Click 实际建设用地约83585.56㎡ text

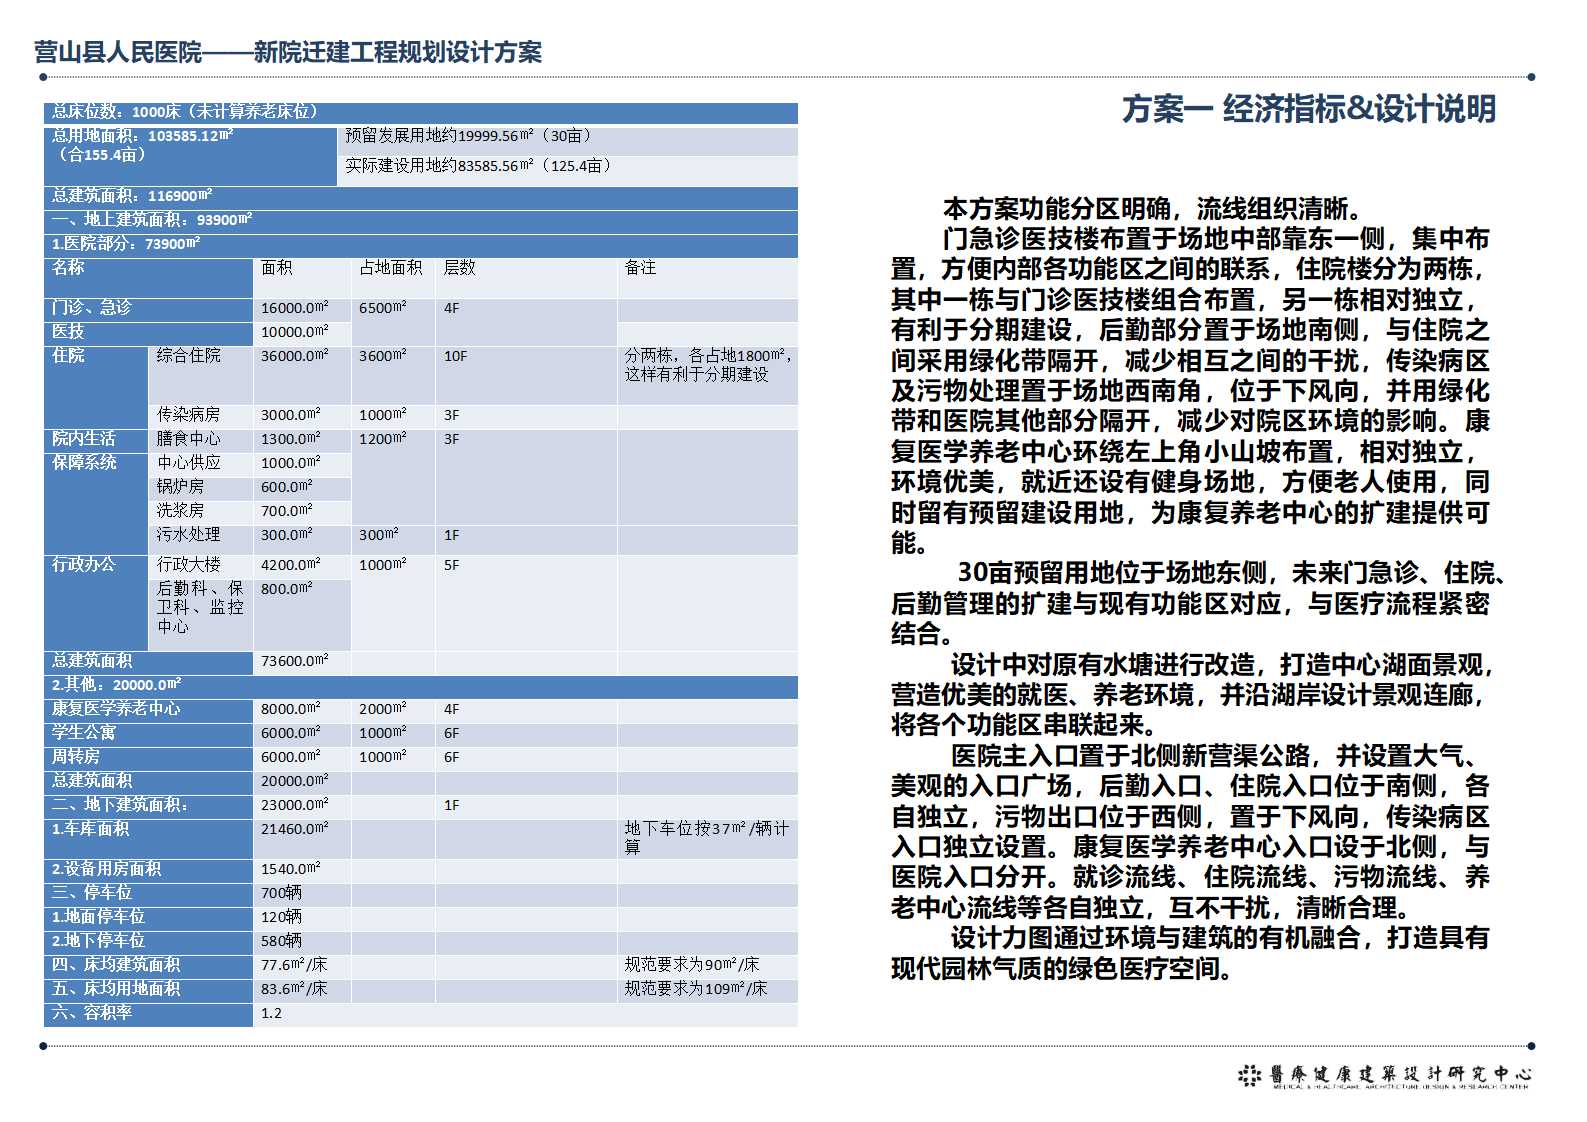click(478, 166)
